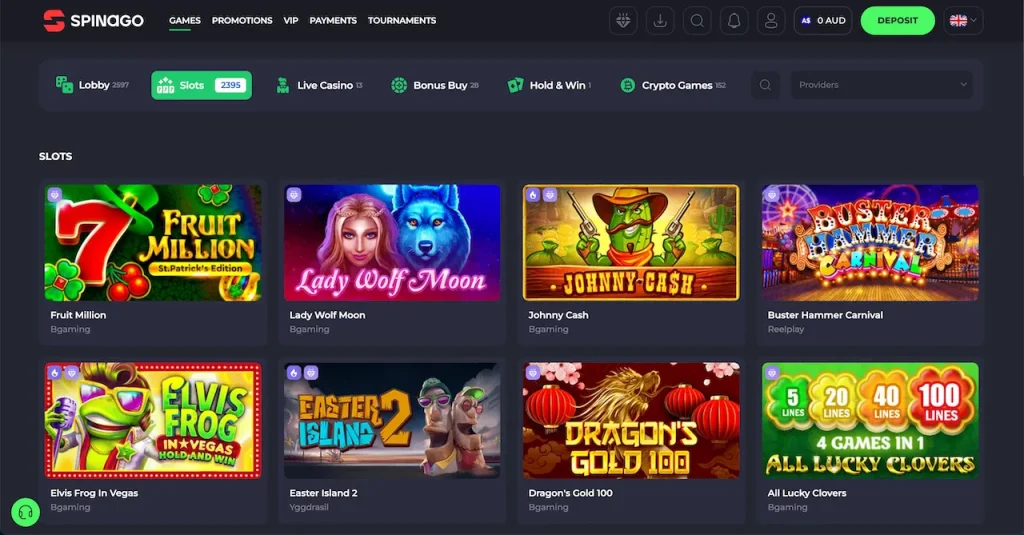The height and width of the screenshot is (535, 1024).
Task: Switch to the Lobby category
Action: pos(92,85)
